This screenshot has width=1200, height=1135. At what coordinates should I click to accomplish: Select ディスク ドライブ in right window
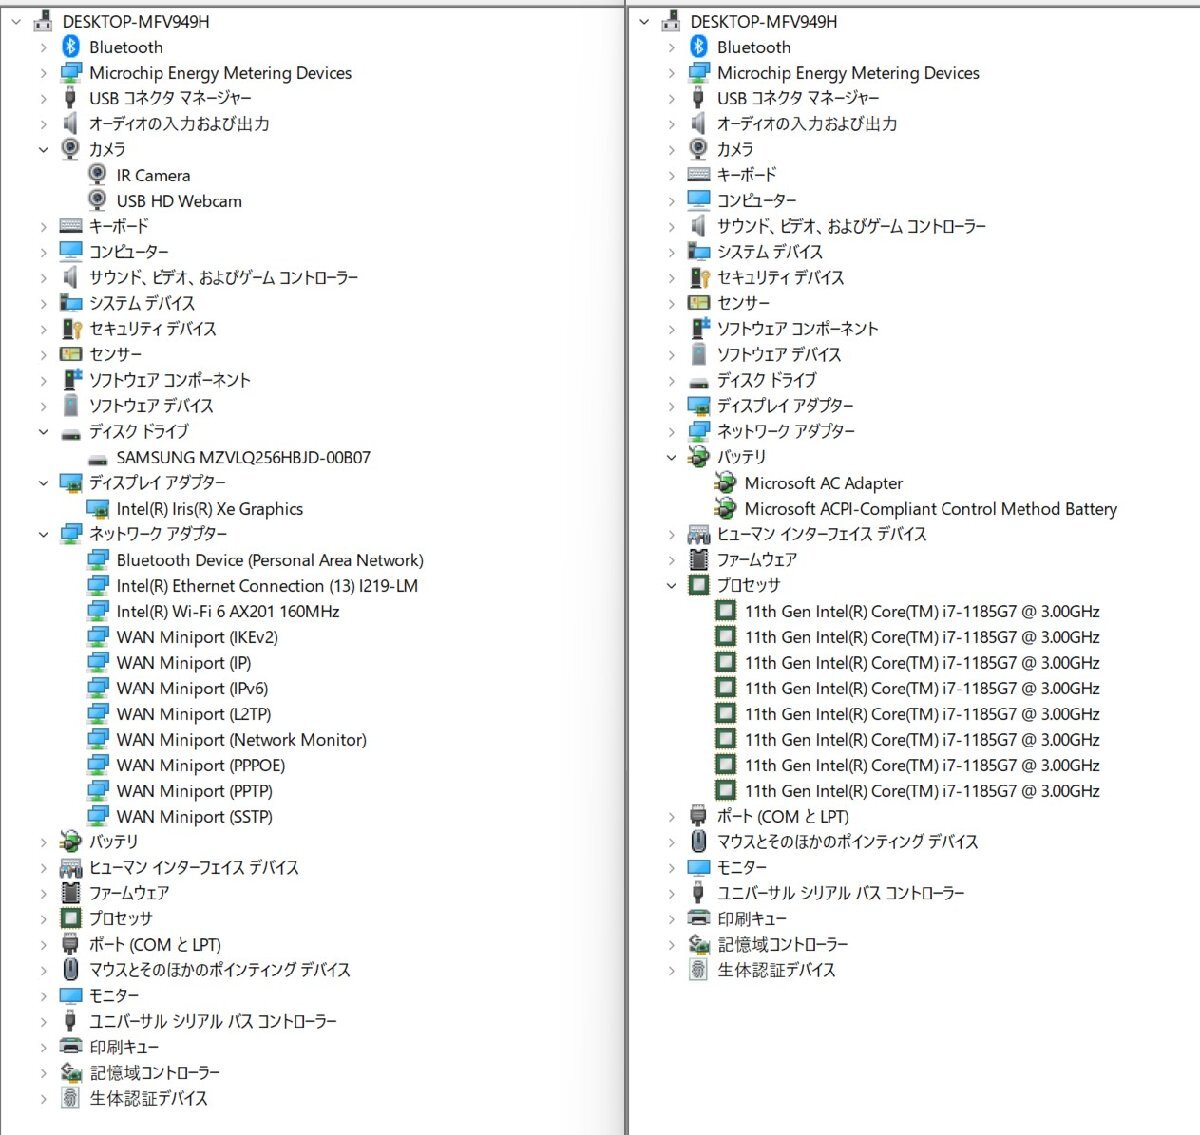[766, 380]
